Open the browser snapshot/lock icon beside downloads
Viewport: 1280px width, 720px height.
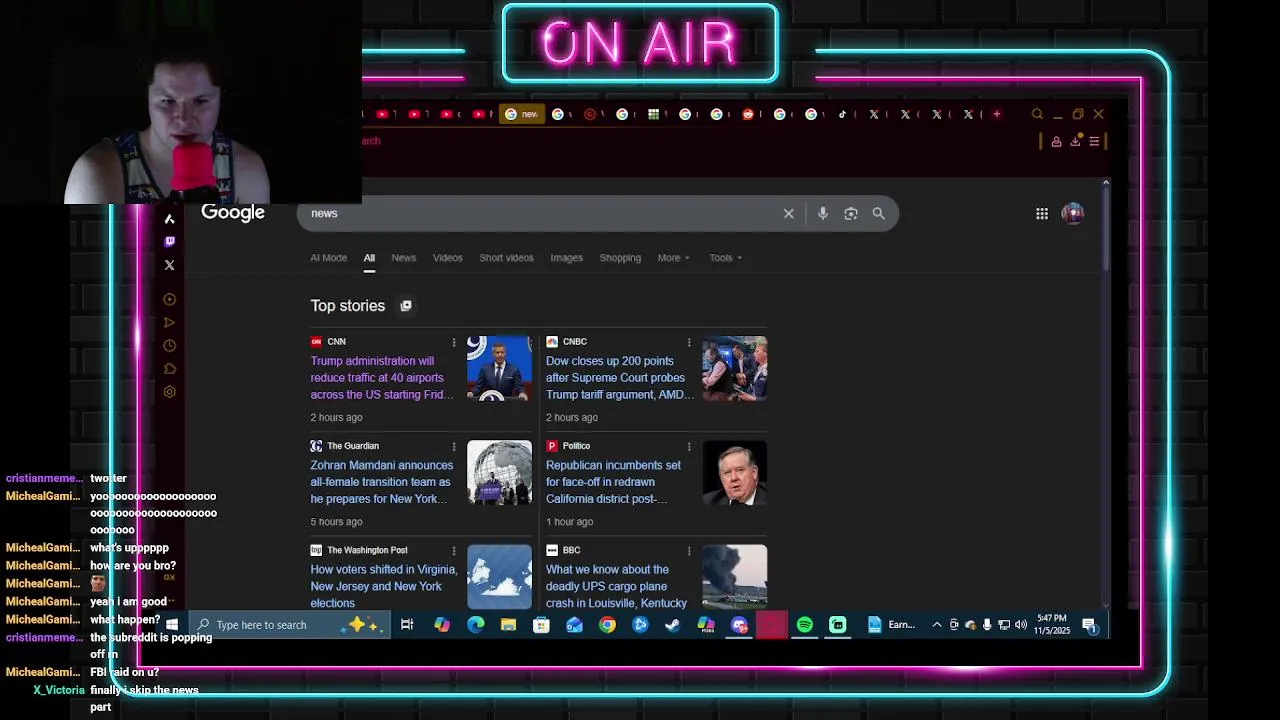coord(1056,141)
